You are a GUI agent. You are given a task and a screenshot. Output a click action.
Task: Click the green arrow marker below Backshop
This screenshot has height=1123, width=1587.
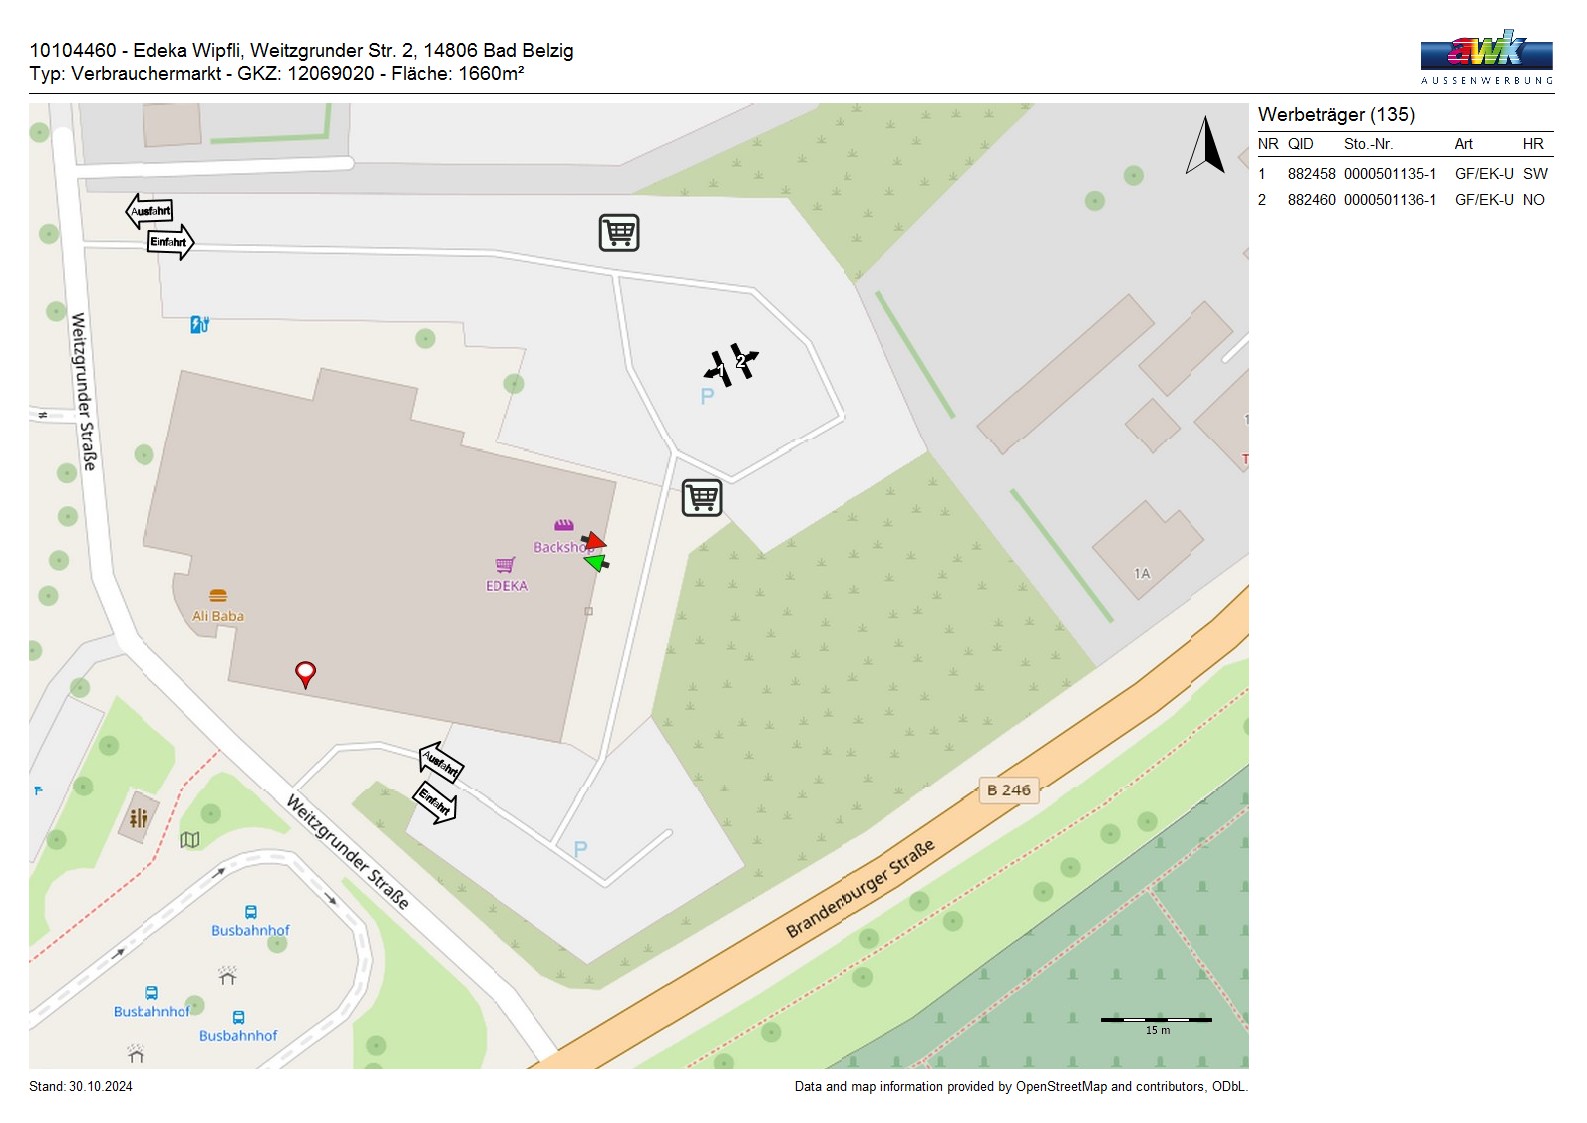[x=597, y=563]
